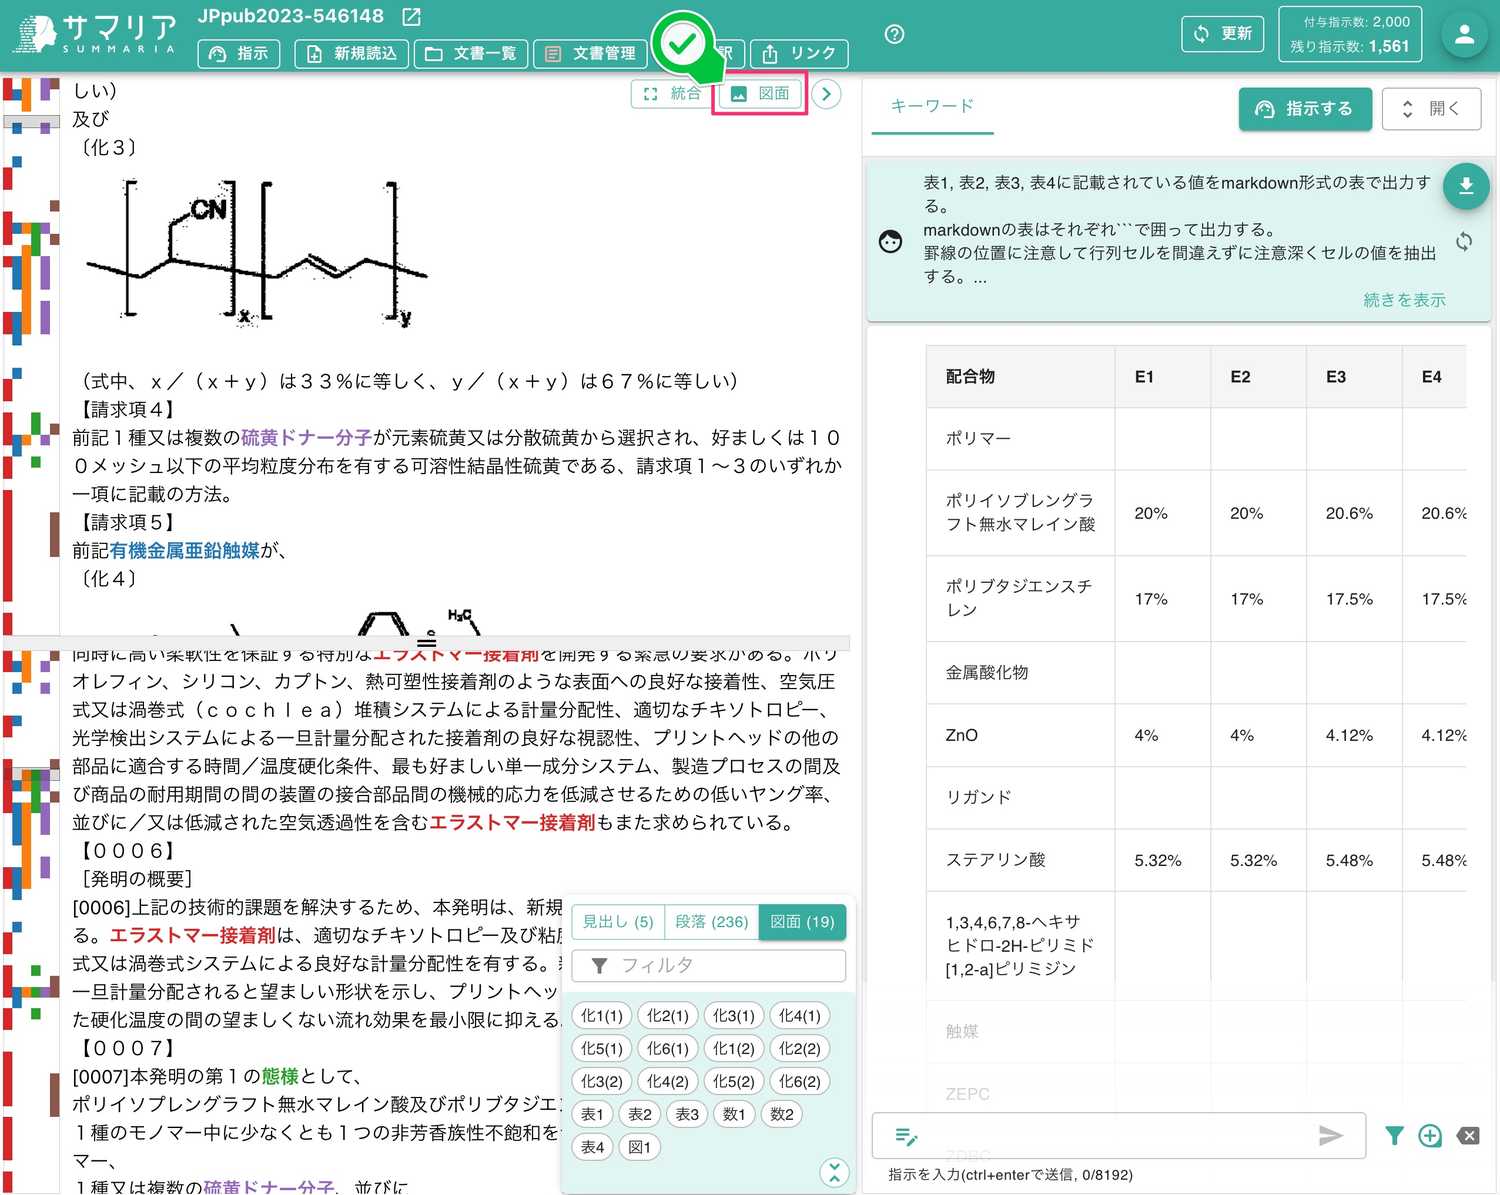Select the 数2 chip
This screenshot has height=1195, width=1500.
[x=782, y=1115]
